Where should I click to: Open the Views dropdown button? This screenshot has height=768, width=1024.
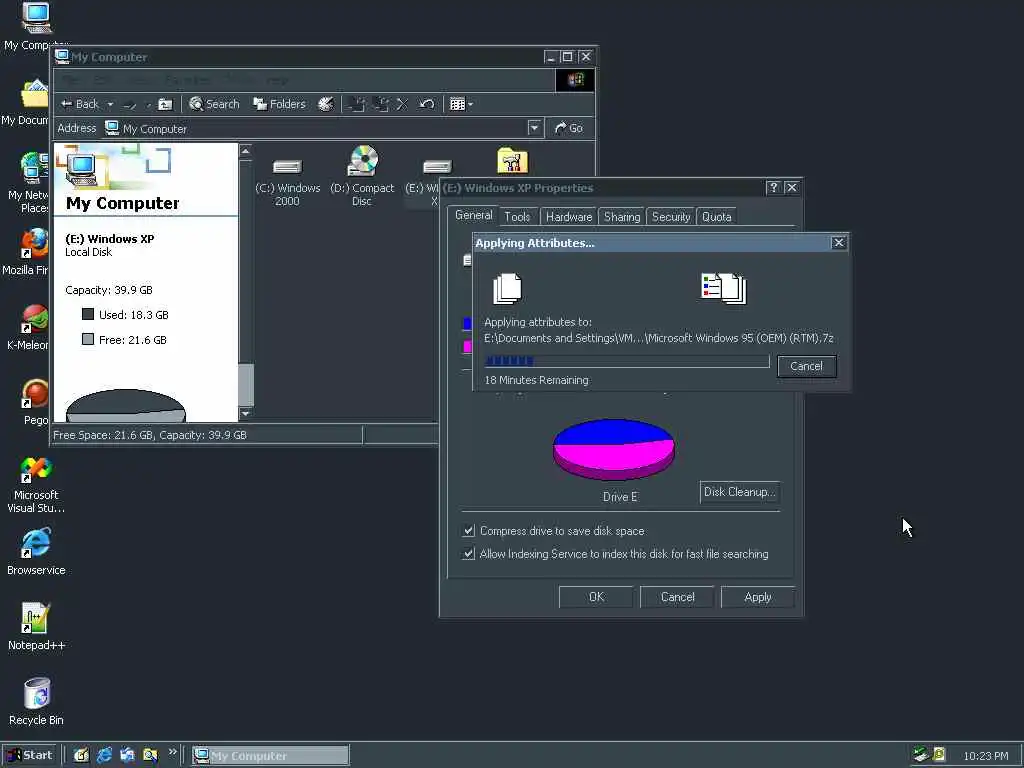click(461, 104)
